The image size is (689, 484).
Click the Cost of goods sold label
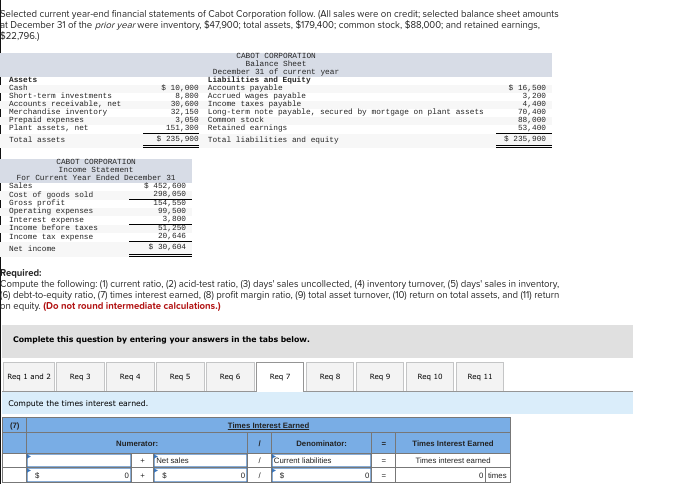click(x=51, y=194)
